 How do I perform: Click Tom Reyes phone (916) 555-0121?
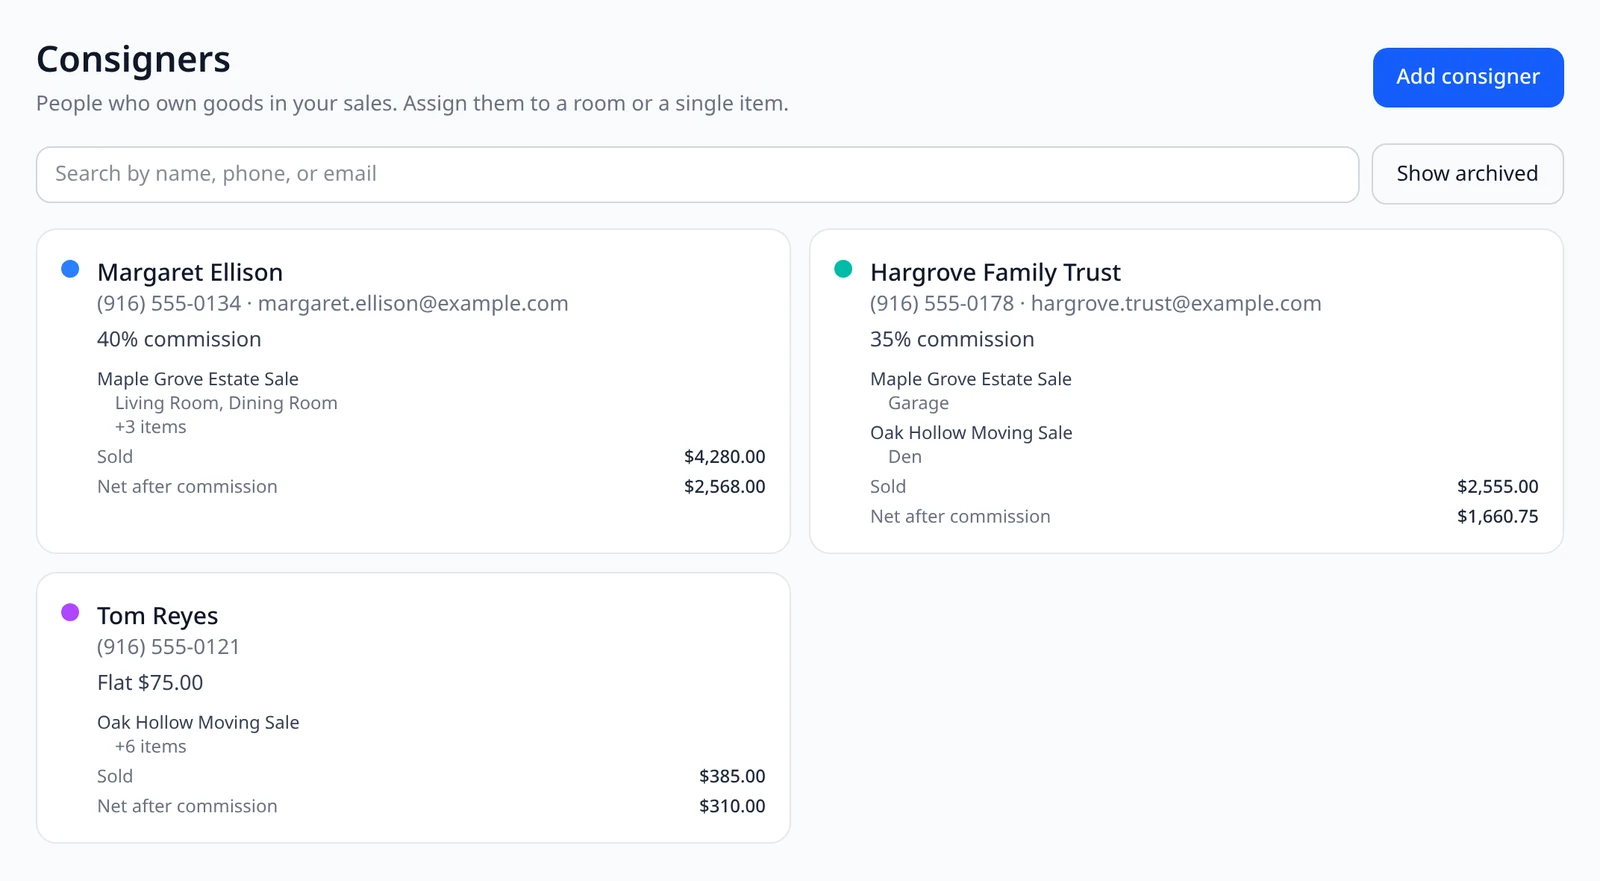coord(168,647)
